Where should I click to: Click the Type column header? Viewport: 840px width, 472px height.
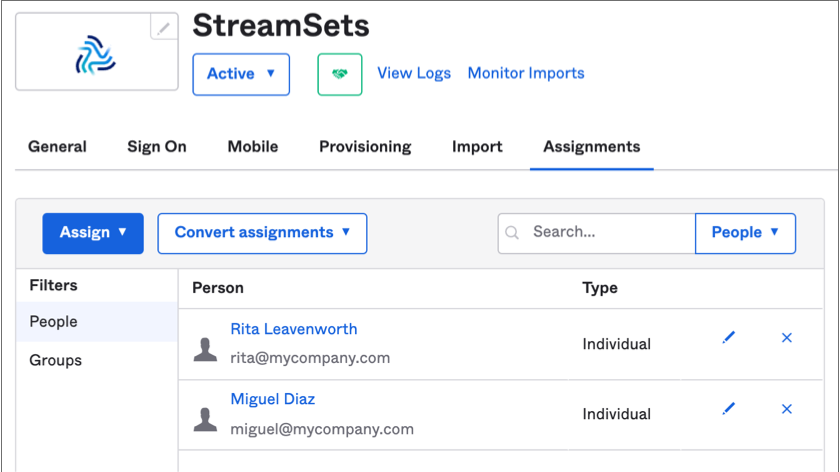tap(599, 288)
